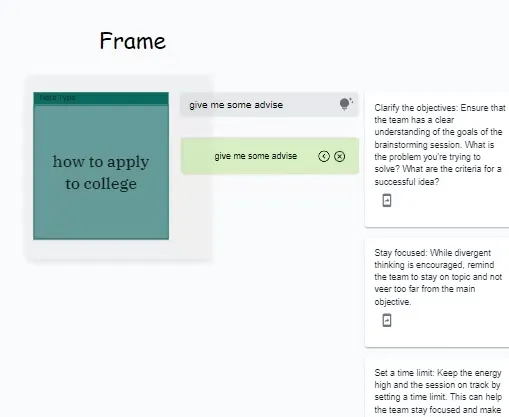This screenshot has width=509, height=417.
Task: Select the 'how to apply to college' sticky note
Action: (x=101, y=166)
